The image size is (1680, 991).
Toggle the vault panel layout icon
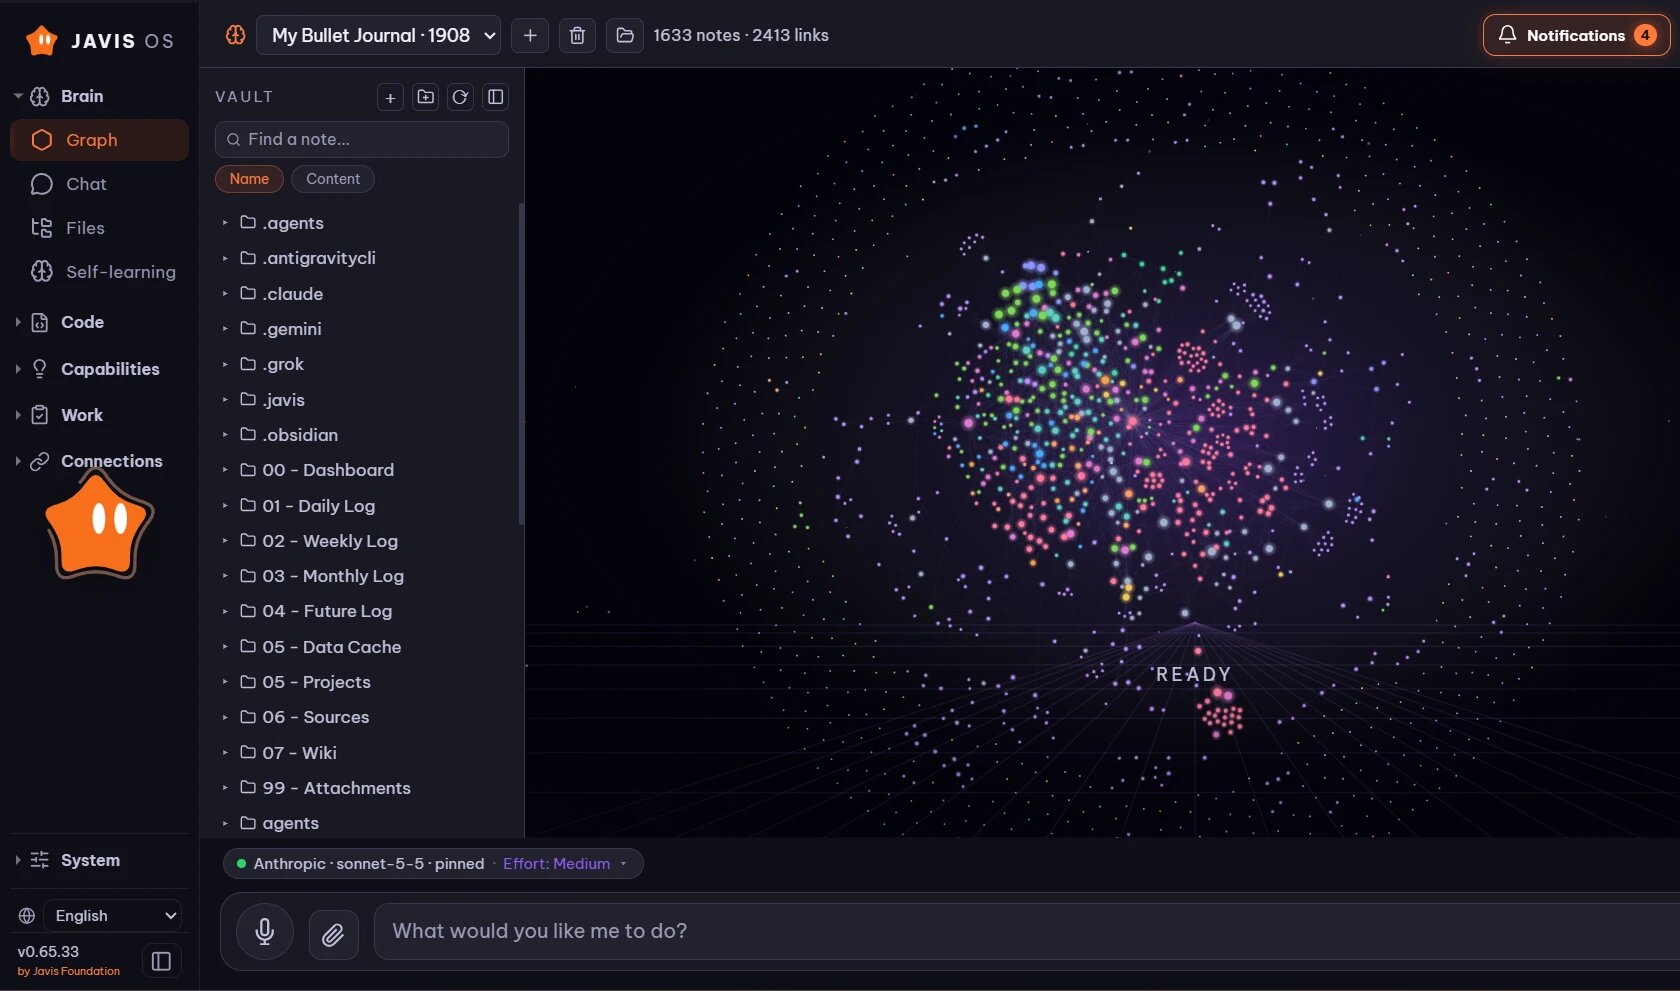495,97
